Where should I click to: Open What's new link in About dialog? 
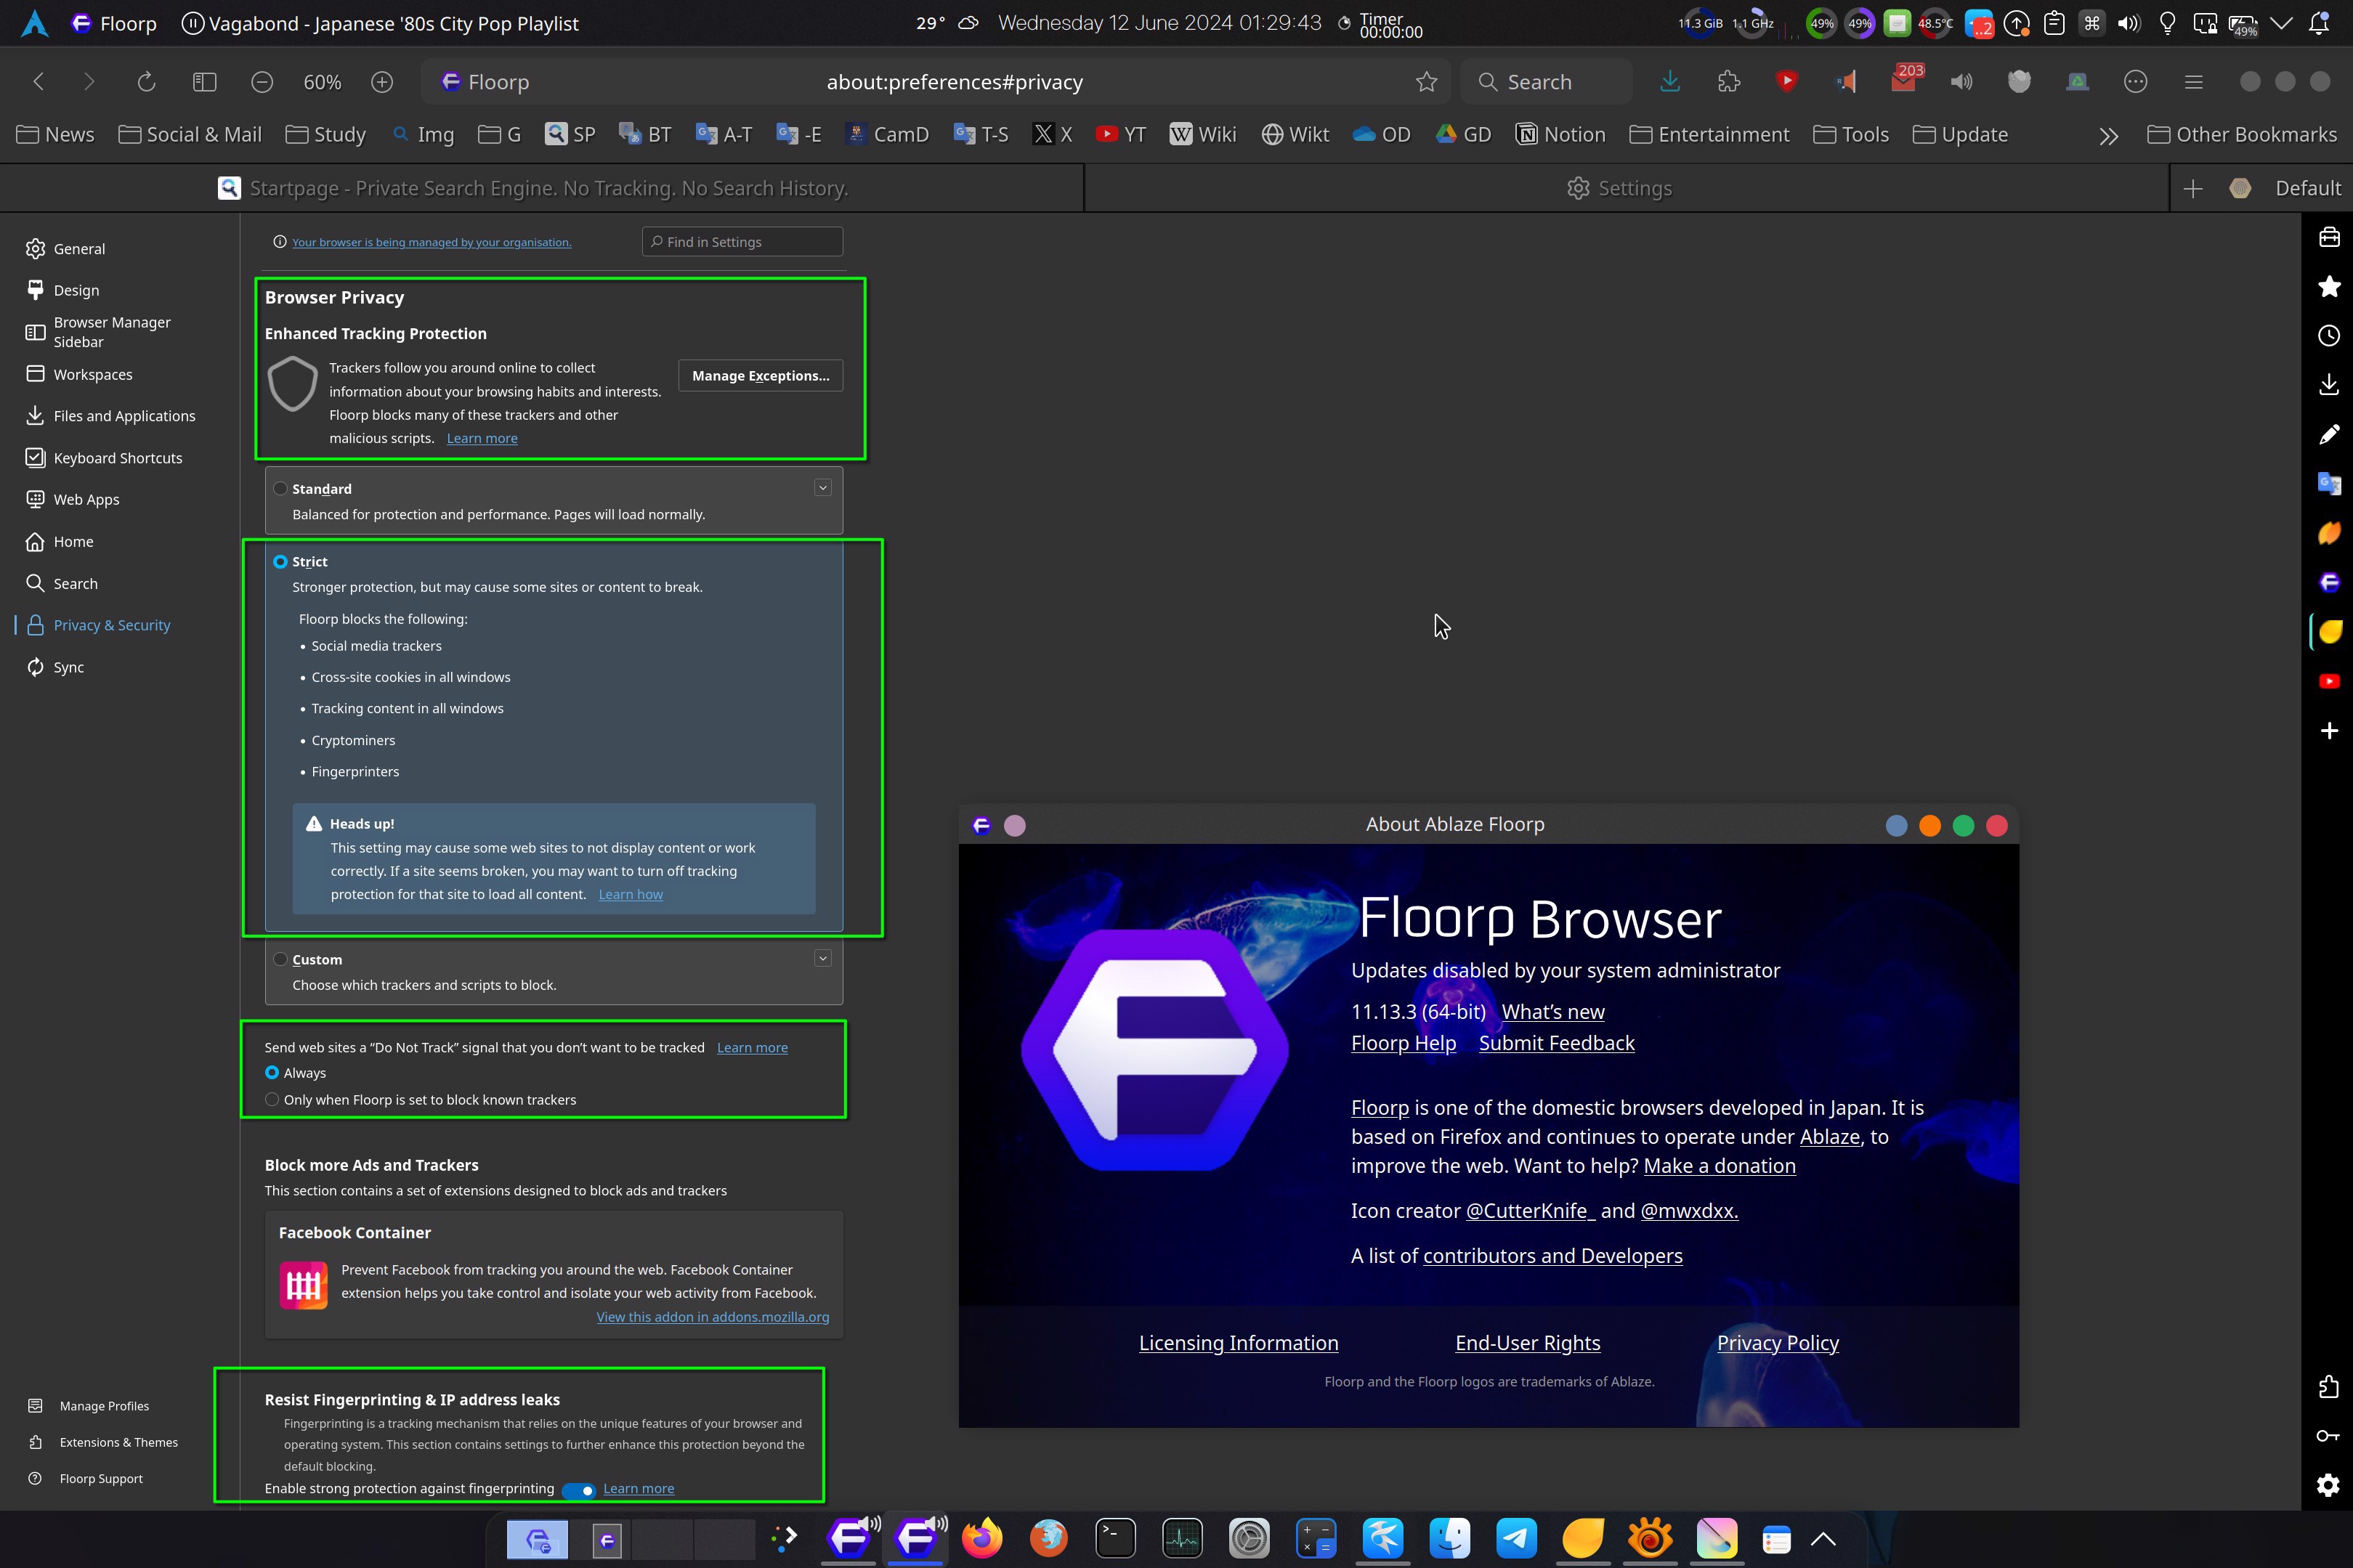[x=1553, y=1012]
